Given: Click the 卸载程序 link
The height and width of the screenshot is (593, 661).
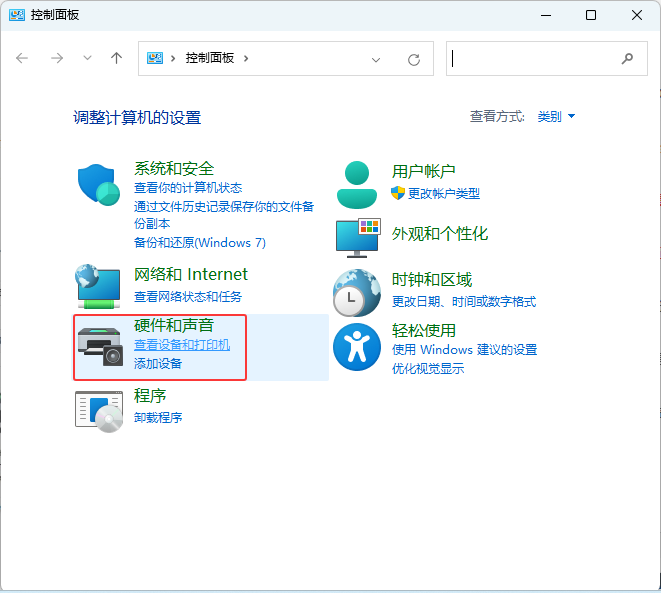Looking at the screenshot, I should pyautogui.click(x=158, y=417).
